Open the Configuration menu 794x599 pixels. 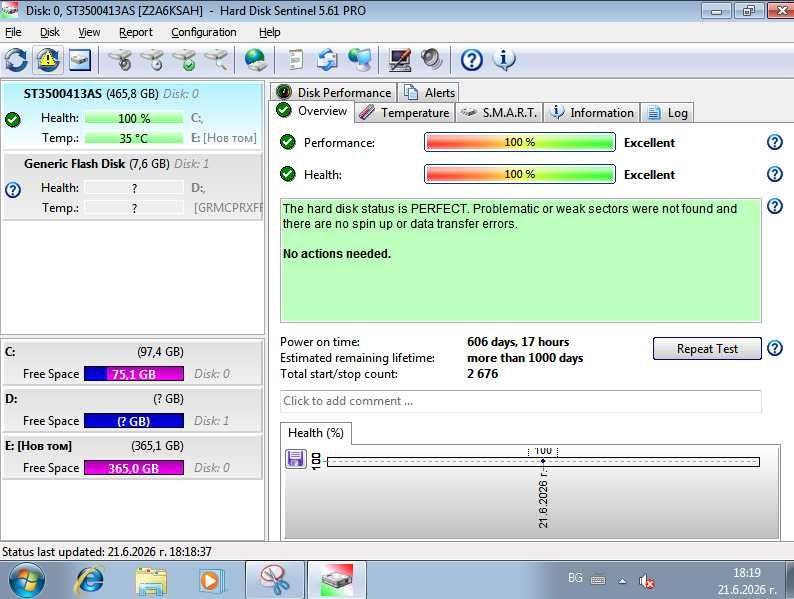pos(204,32)
